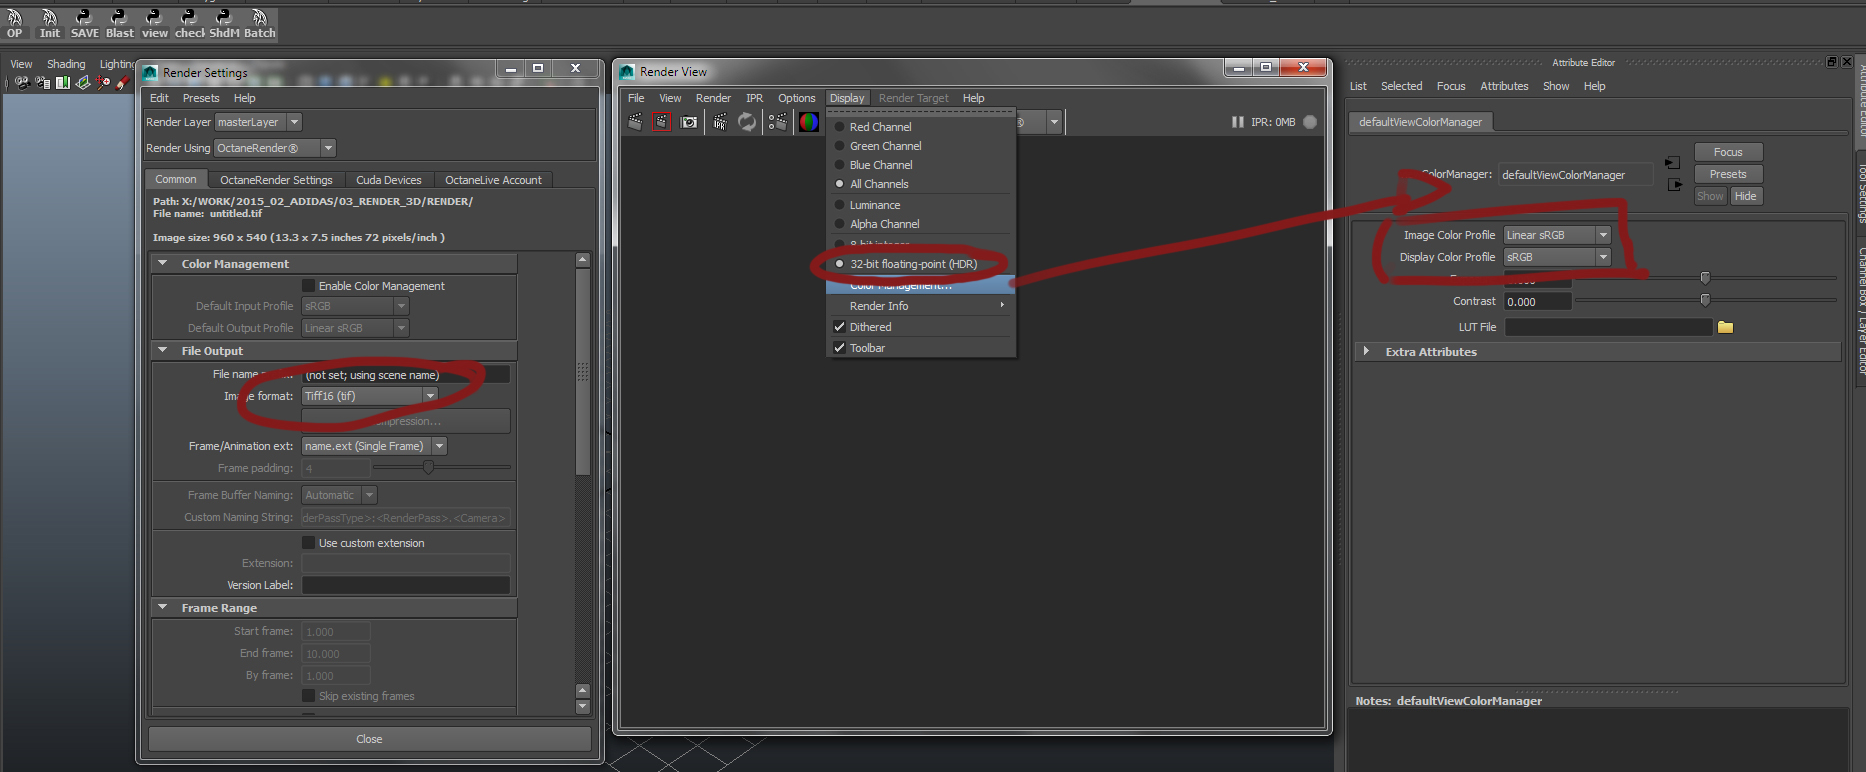Run the Batch shelf script
This screenshot has height=772, width=1866.
coord(259,24)
